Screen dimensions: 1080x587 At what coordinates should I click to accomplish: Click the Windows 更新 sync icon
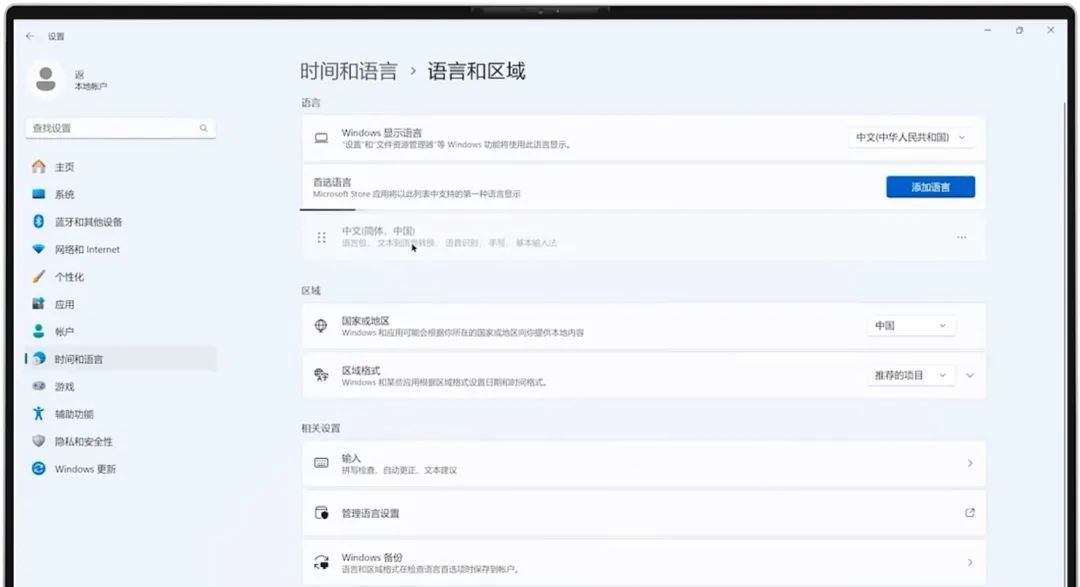click(x=39, y=468)
